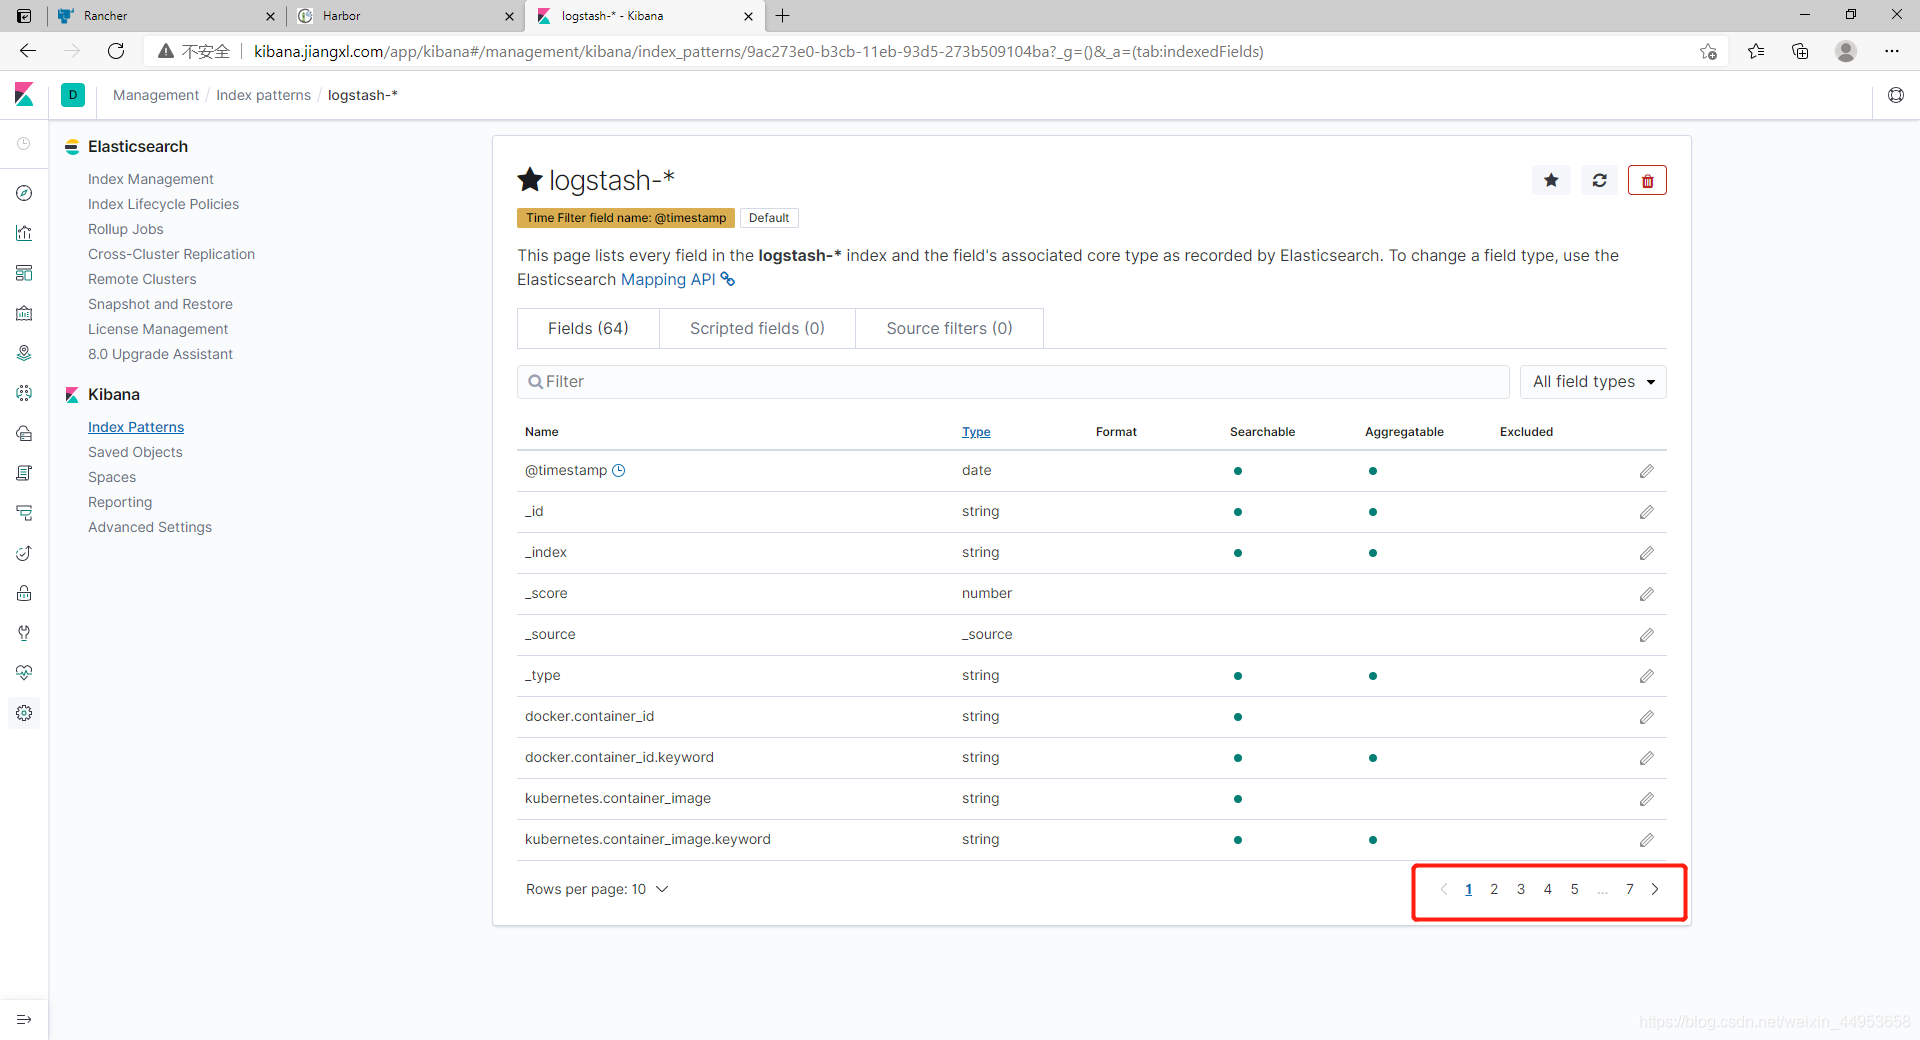The width and height of the screenshot is (1920, 1040).
Task: Click the browser back arrow
Action: pos(28,51)
